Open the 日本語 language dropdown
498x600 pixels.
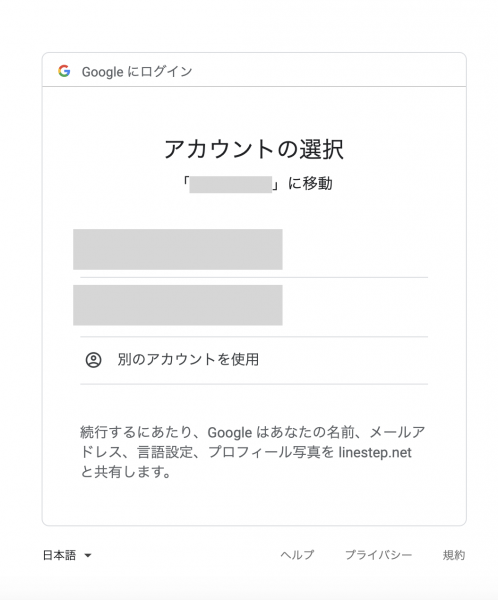click(67, 555)
